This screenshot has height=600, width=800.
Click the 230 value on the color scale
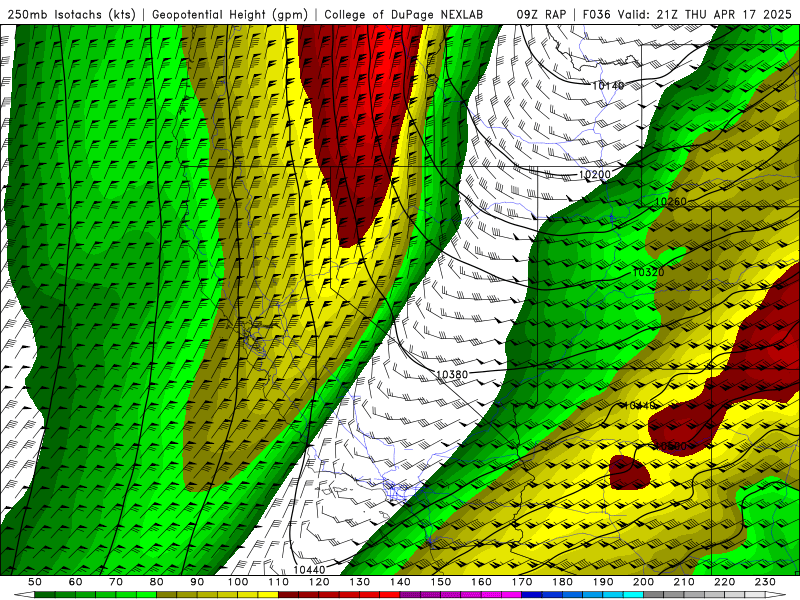click(x=765, y=582)
